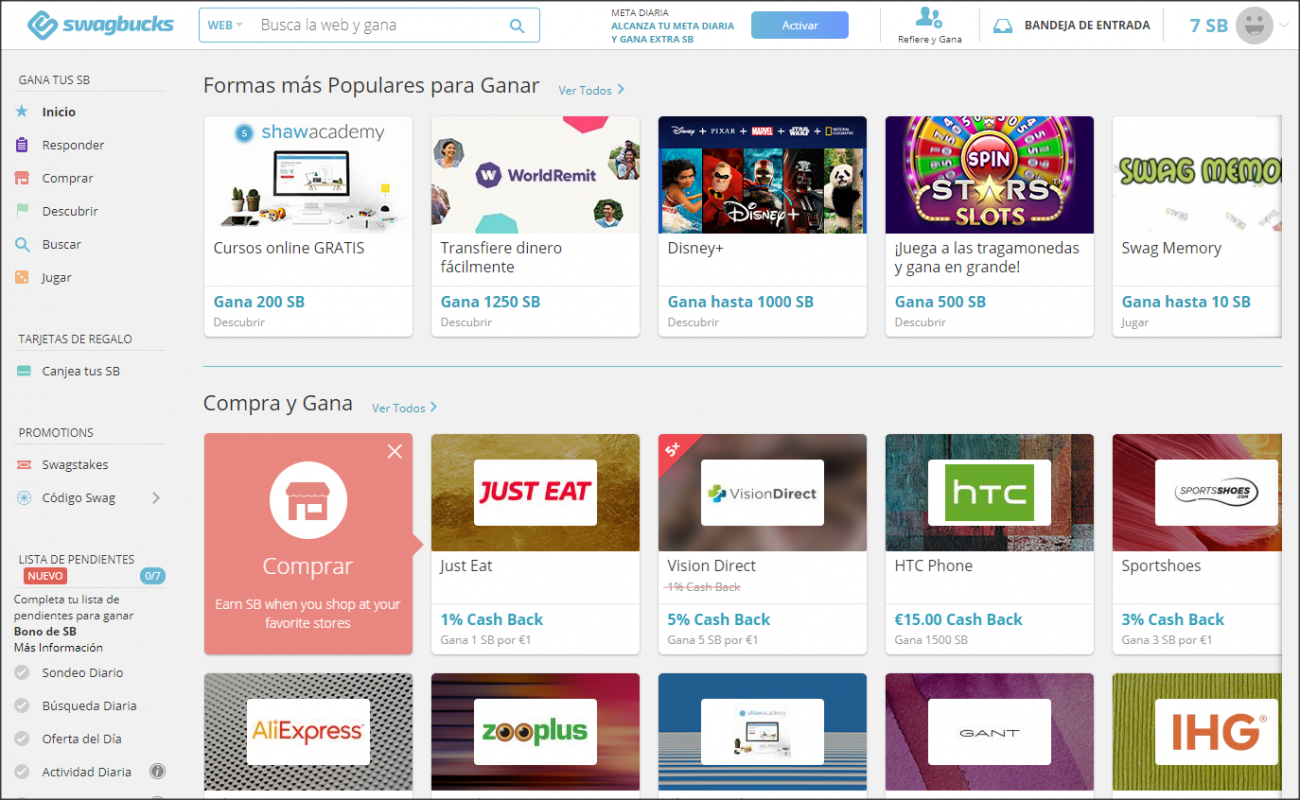Click the Swagbucks logo

coord(100,25)
